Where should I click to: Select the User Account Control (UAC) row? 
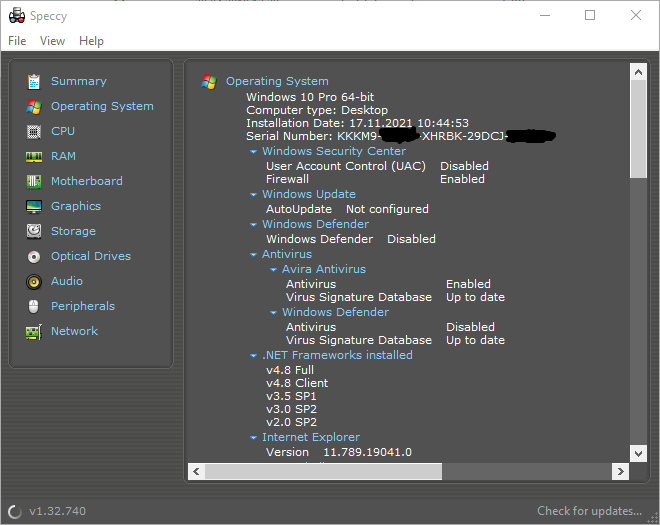[377, 166]
